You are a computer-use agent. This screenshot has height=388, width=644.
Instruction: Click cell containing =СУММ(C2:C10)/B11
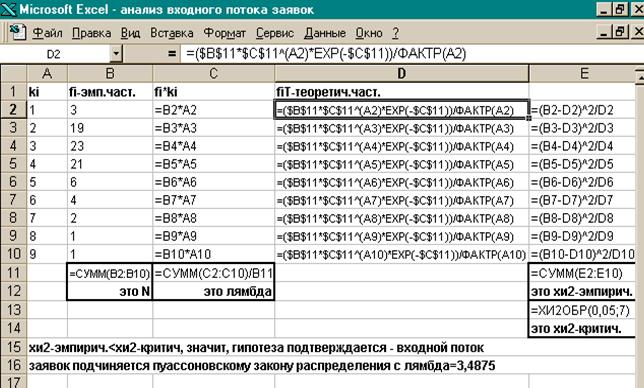213,273
